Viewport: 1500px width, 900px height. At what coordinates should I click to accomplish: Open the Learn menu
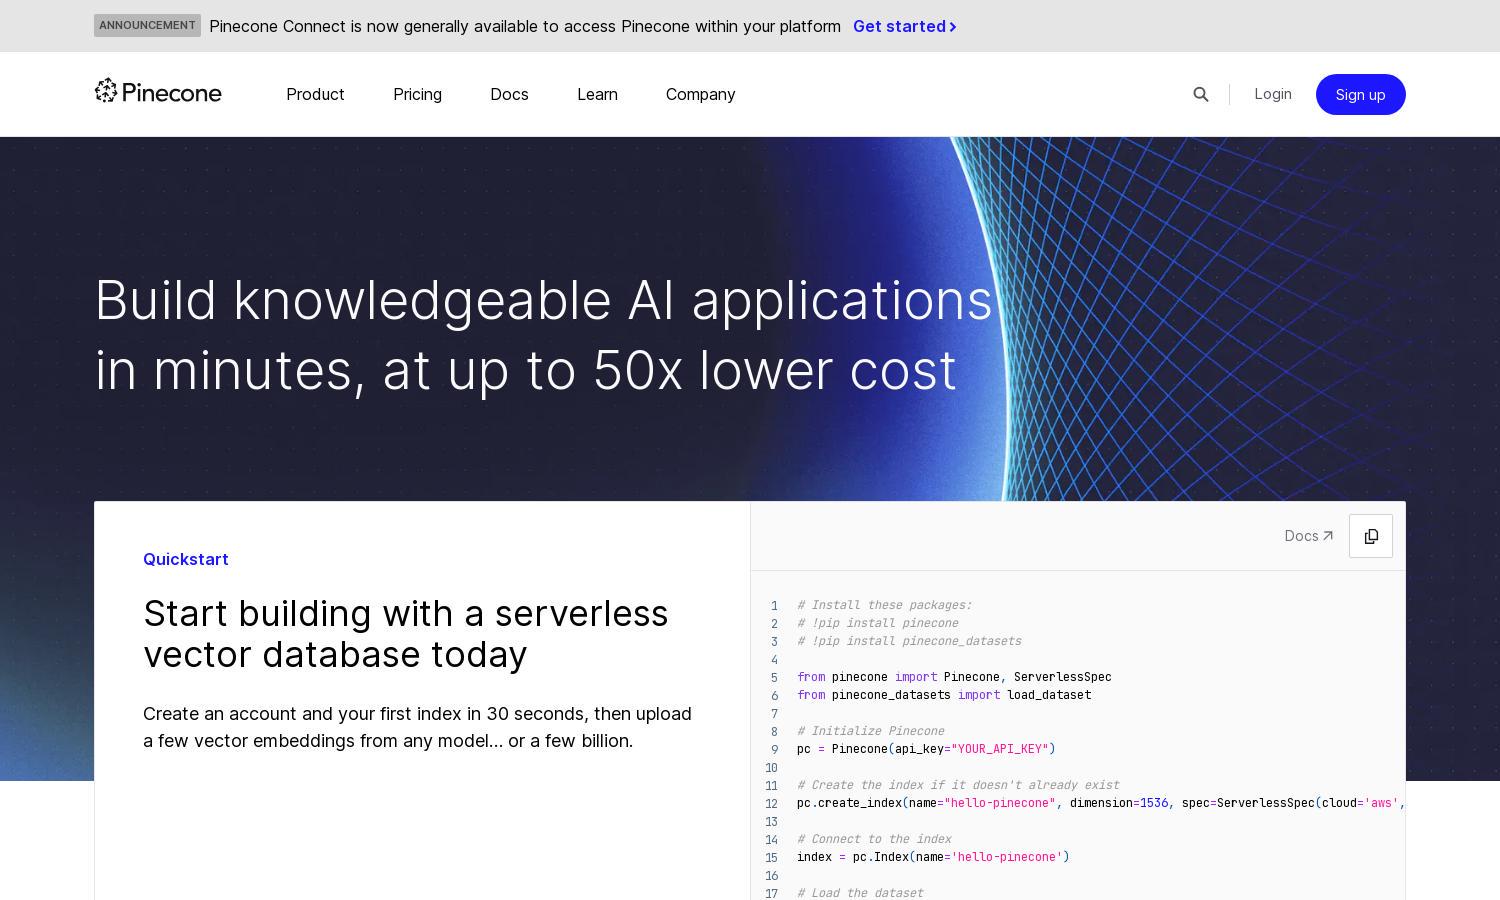(597, 94)
